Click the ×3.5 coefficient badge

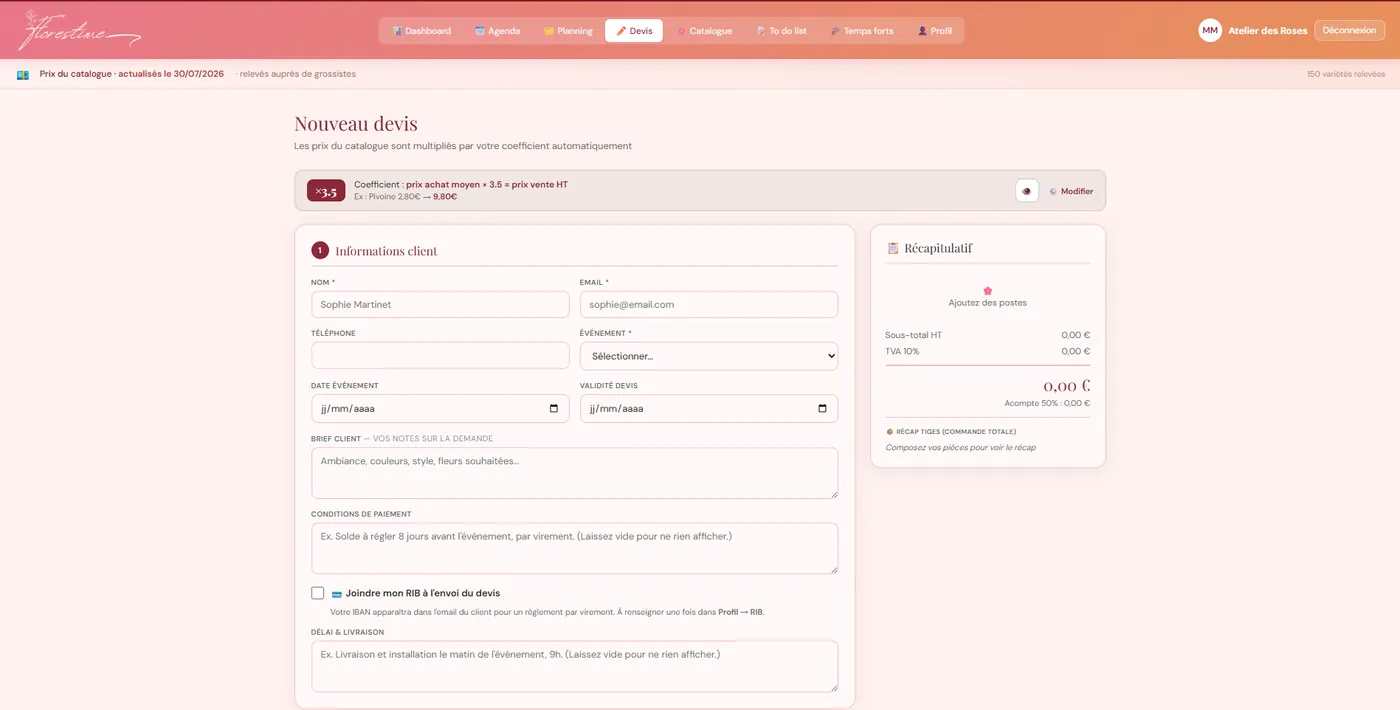(x=326, y=191)
